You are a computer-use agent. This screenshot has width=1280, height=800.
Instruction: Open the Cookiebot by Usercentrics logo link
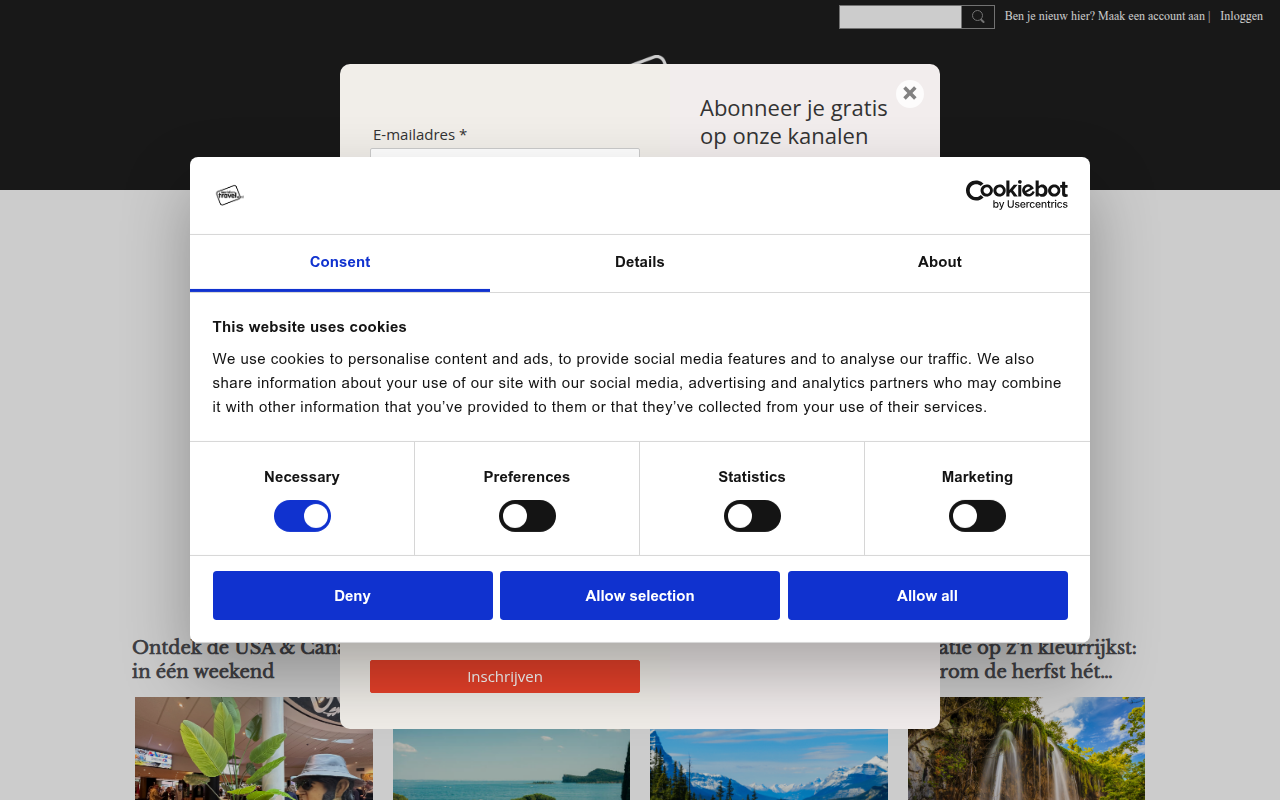pyautogui.click(x=1016, y=195)
